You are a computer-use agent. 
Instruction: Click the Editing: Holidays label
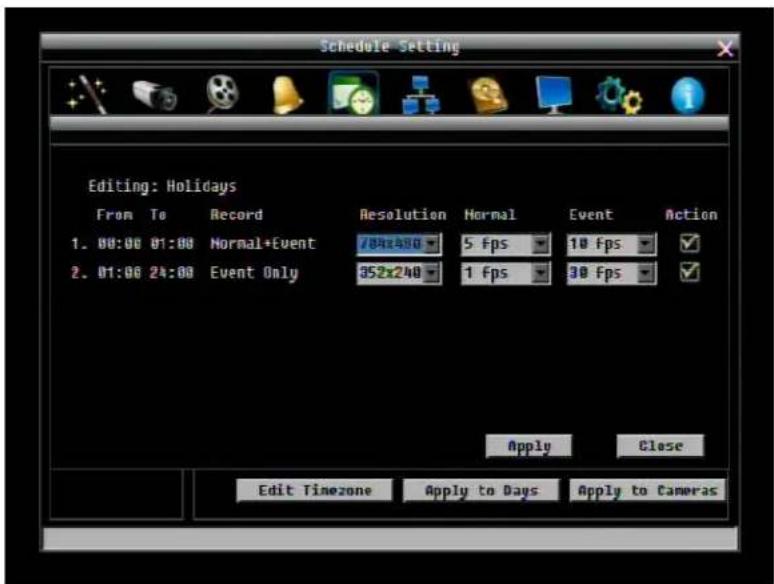(162, 187)
